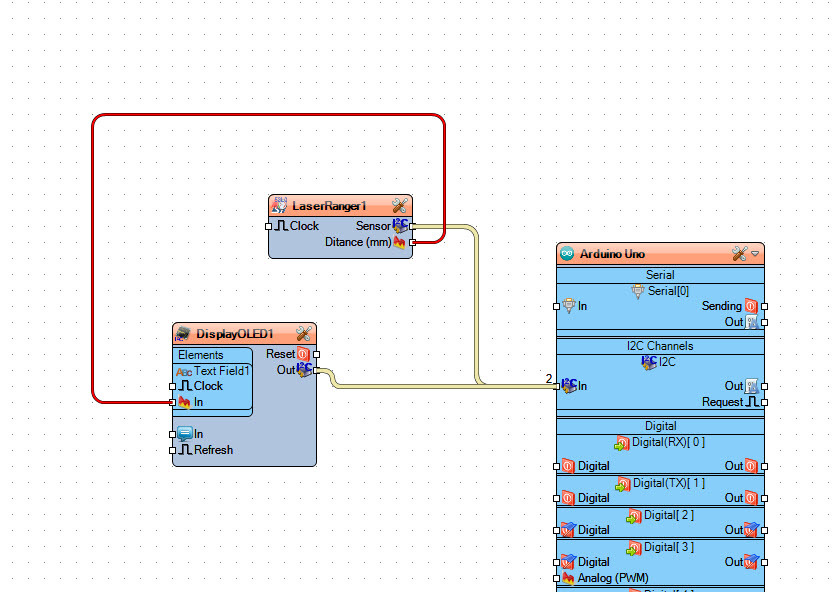Click Text Field1 analog In pin
Screen dimensions: 839x592
[x=172, y=402]
